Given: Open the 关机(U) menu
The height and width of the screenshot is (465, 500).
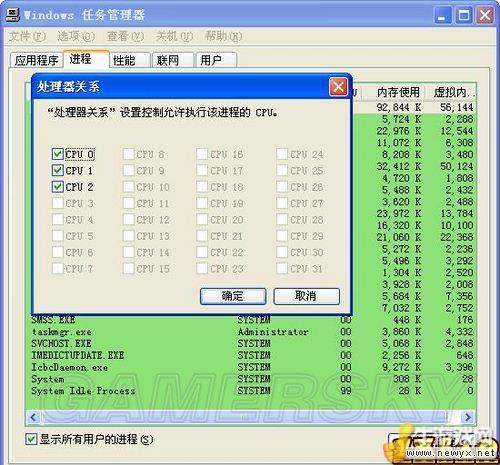Looking at the screenshot, I should pyautogui.click(x=174, y=36).
